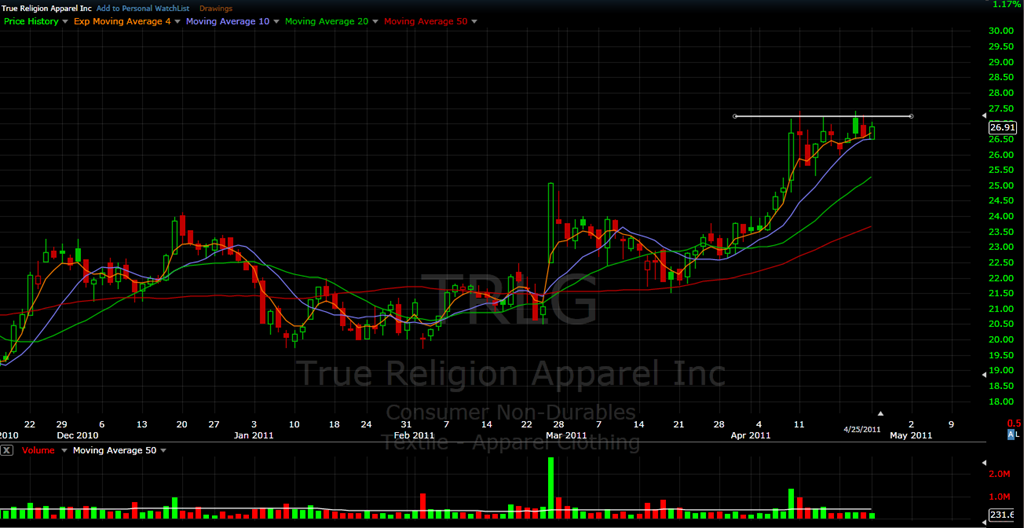Click the 20.00 price axis label

coord(1001,340)
